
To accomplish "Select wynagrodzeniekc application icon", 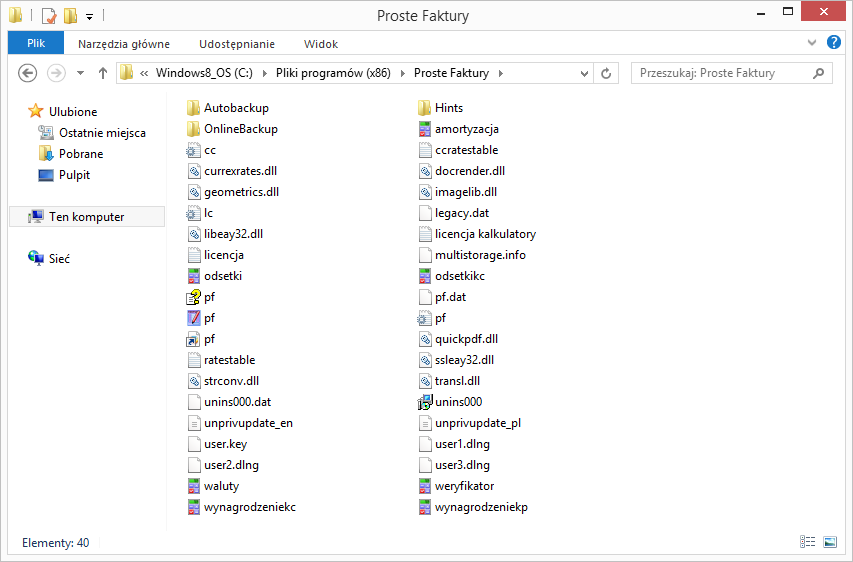I will tap(194, 507).
